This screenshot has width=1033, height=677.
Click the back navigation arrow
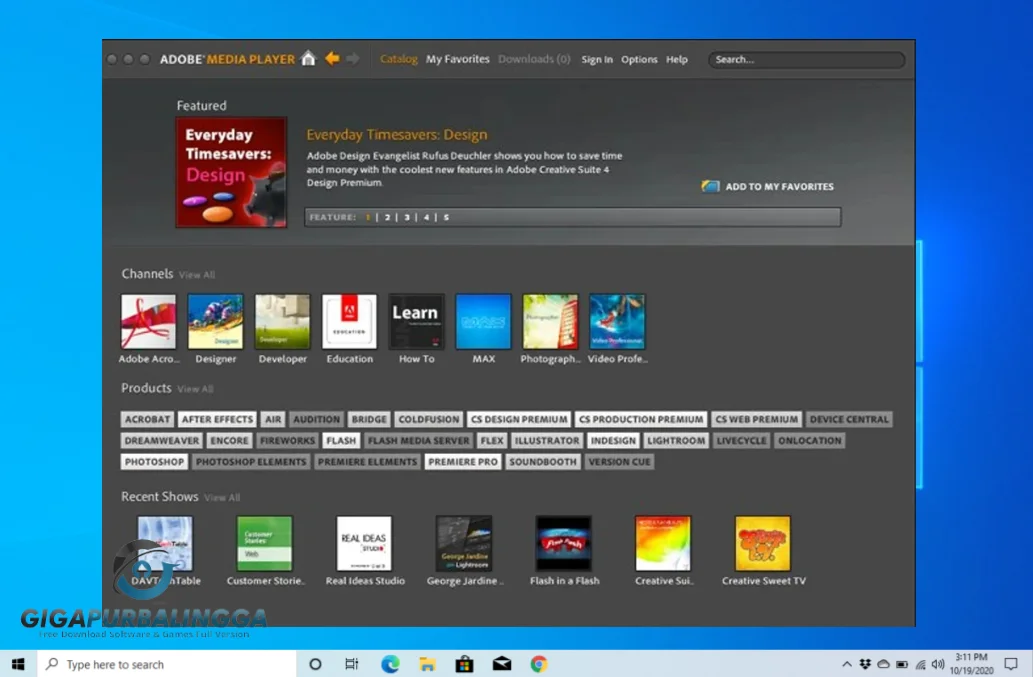point(331,59)
